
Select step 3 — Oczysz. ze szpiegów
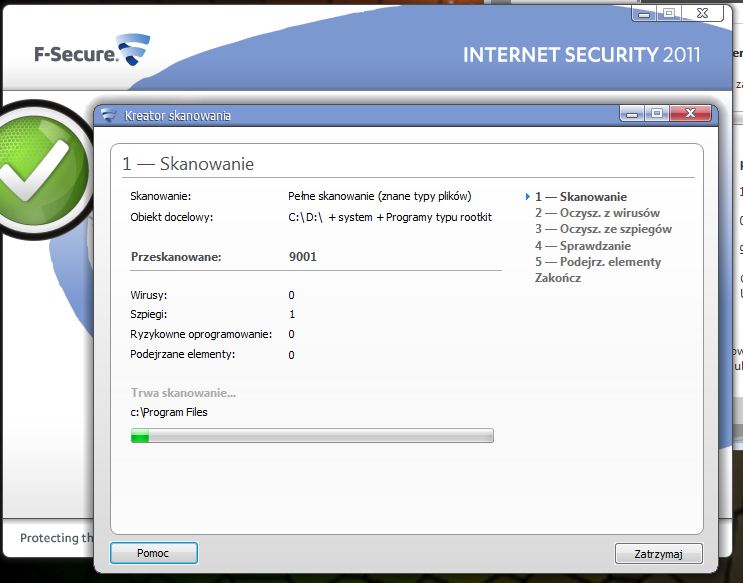[x=604, y=229]
